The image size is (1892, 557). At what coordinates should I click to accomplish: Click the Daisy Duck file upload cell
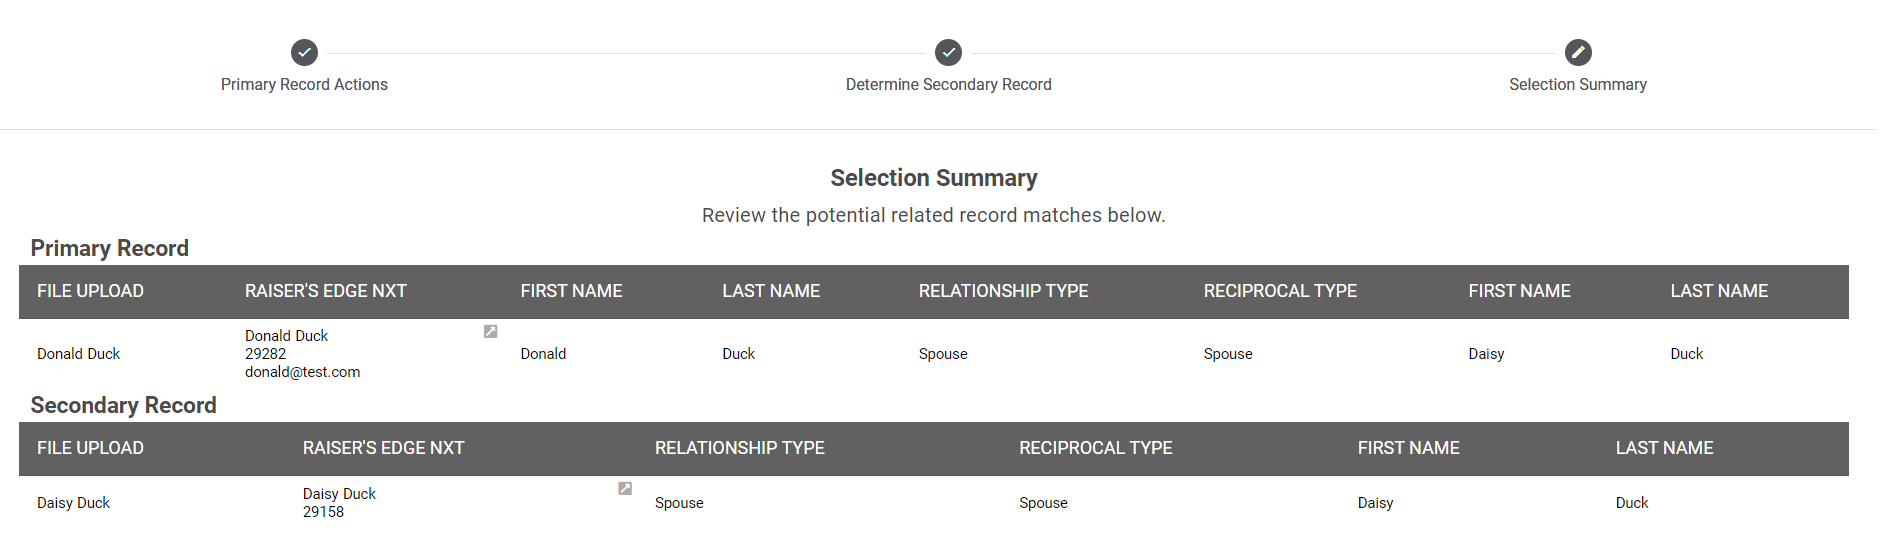73,503
